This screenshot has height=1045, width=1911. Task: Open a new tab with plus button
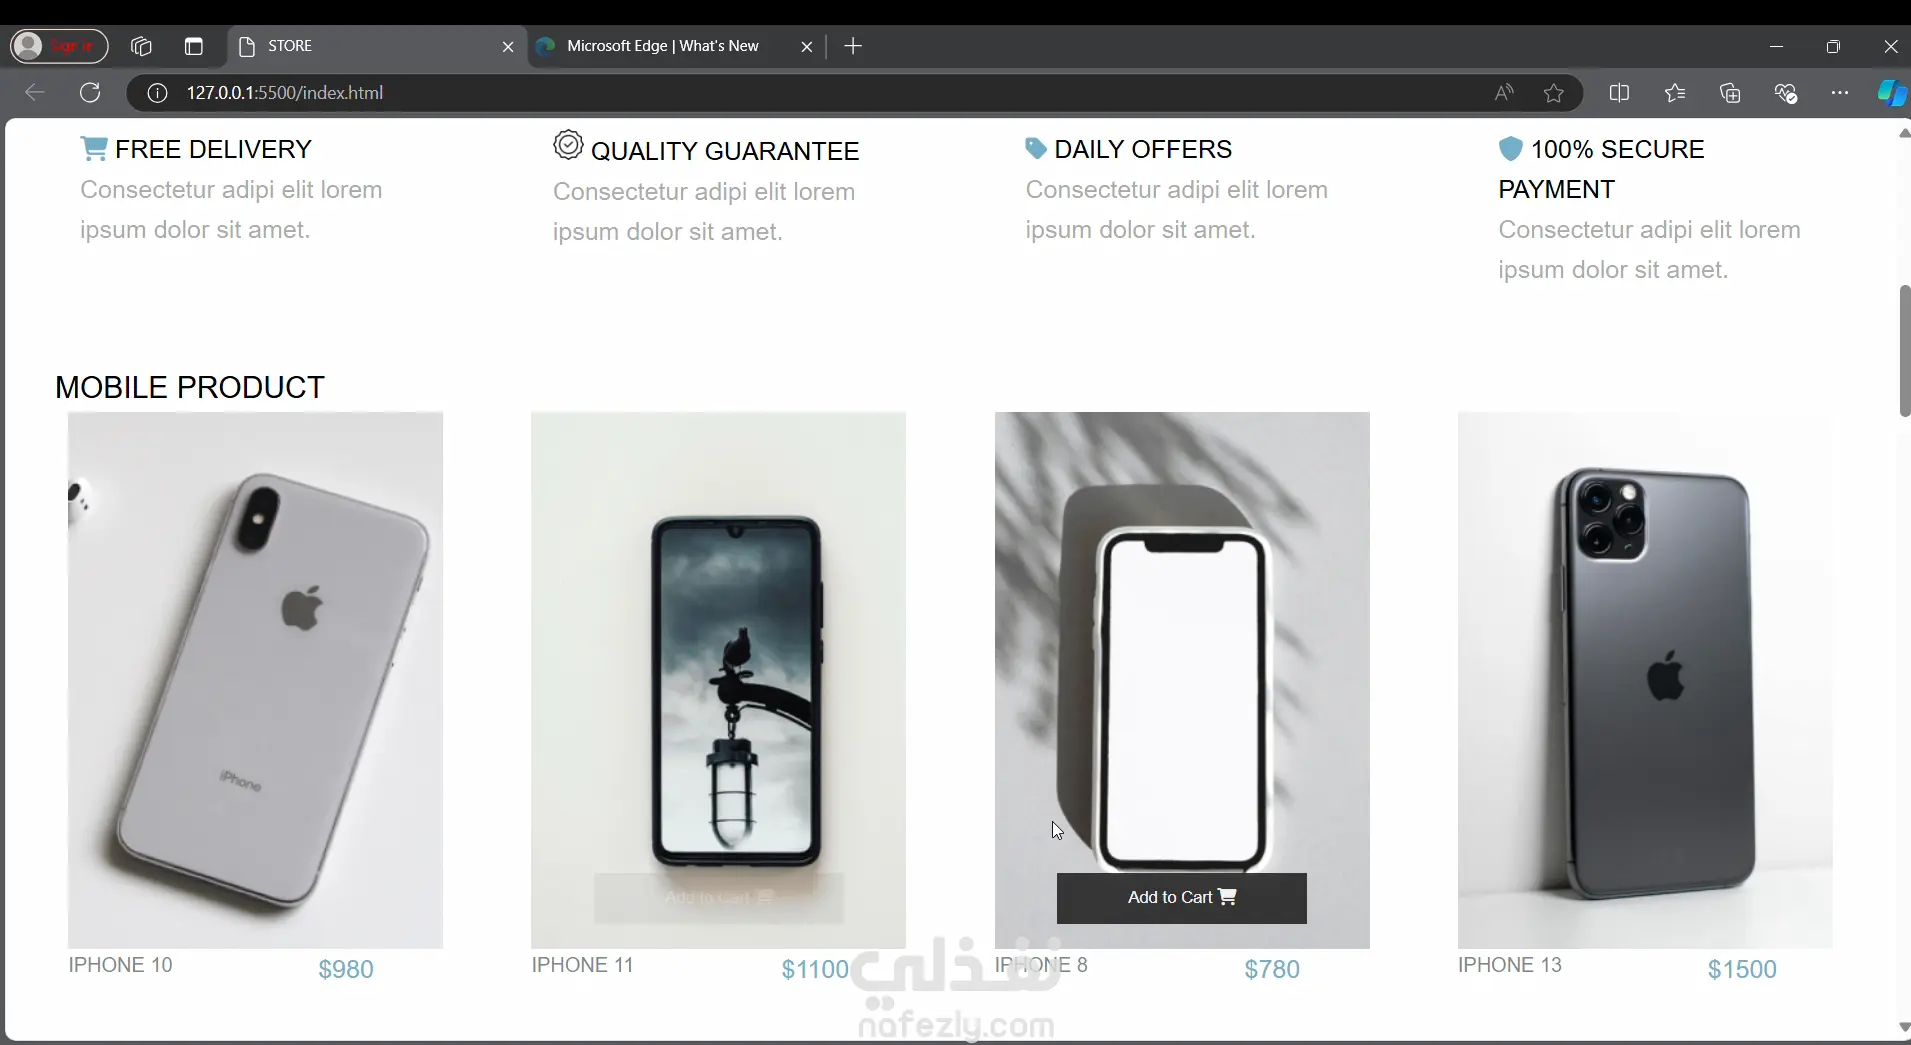(853, 46)
